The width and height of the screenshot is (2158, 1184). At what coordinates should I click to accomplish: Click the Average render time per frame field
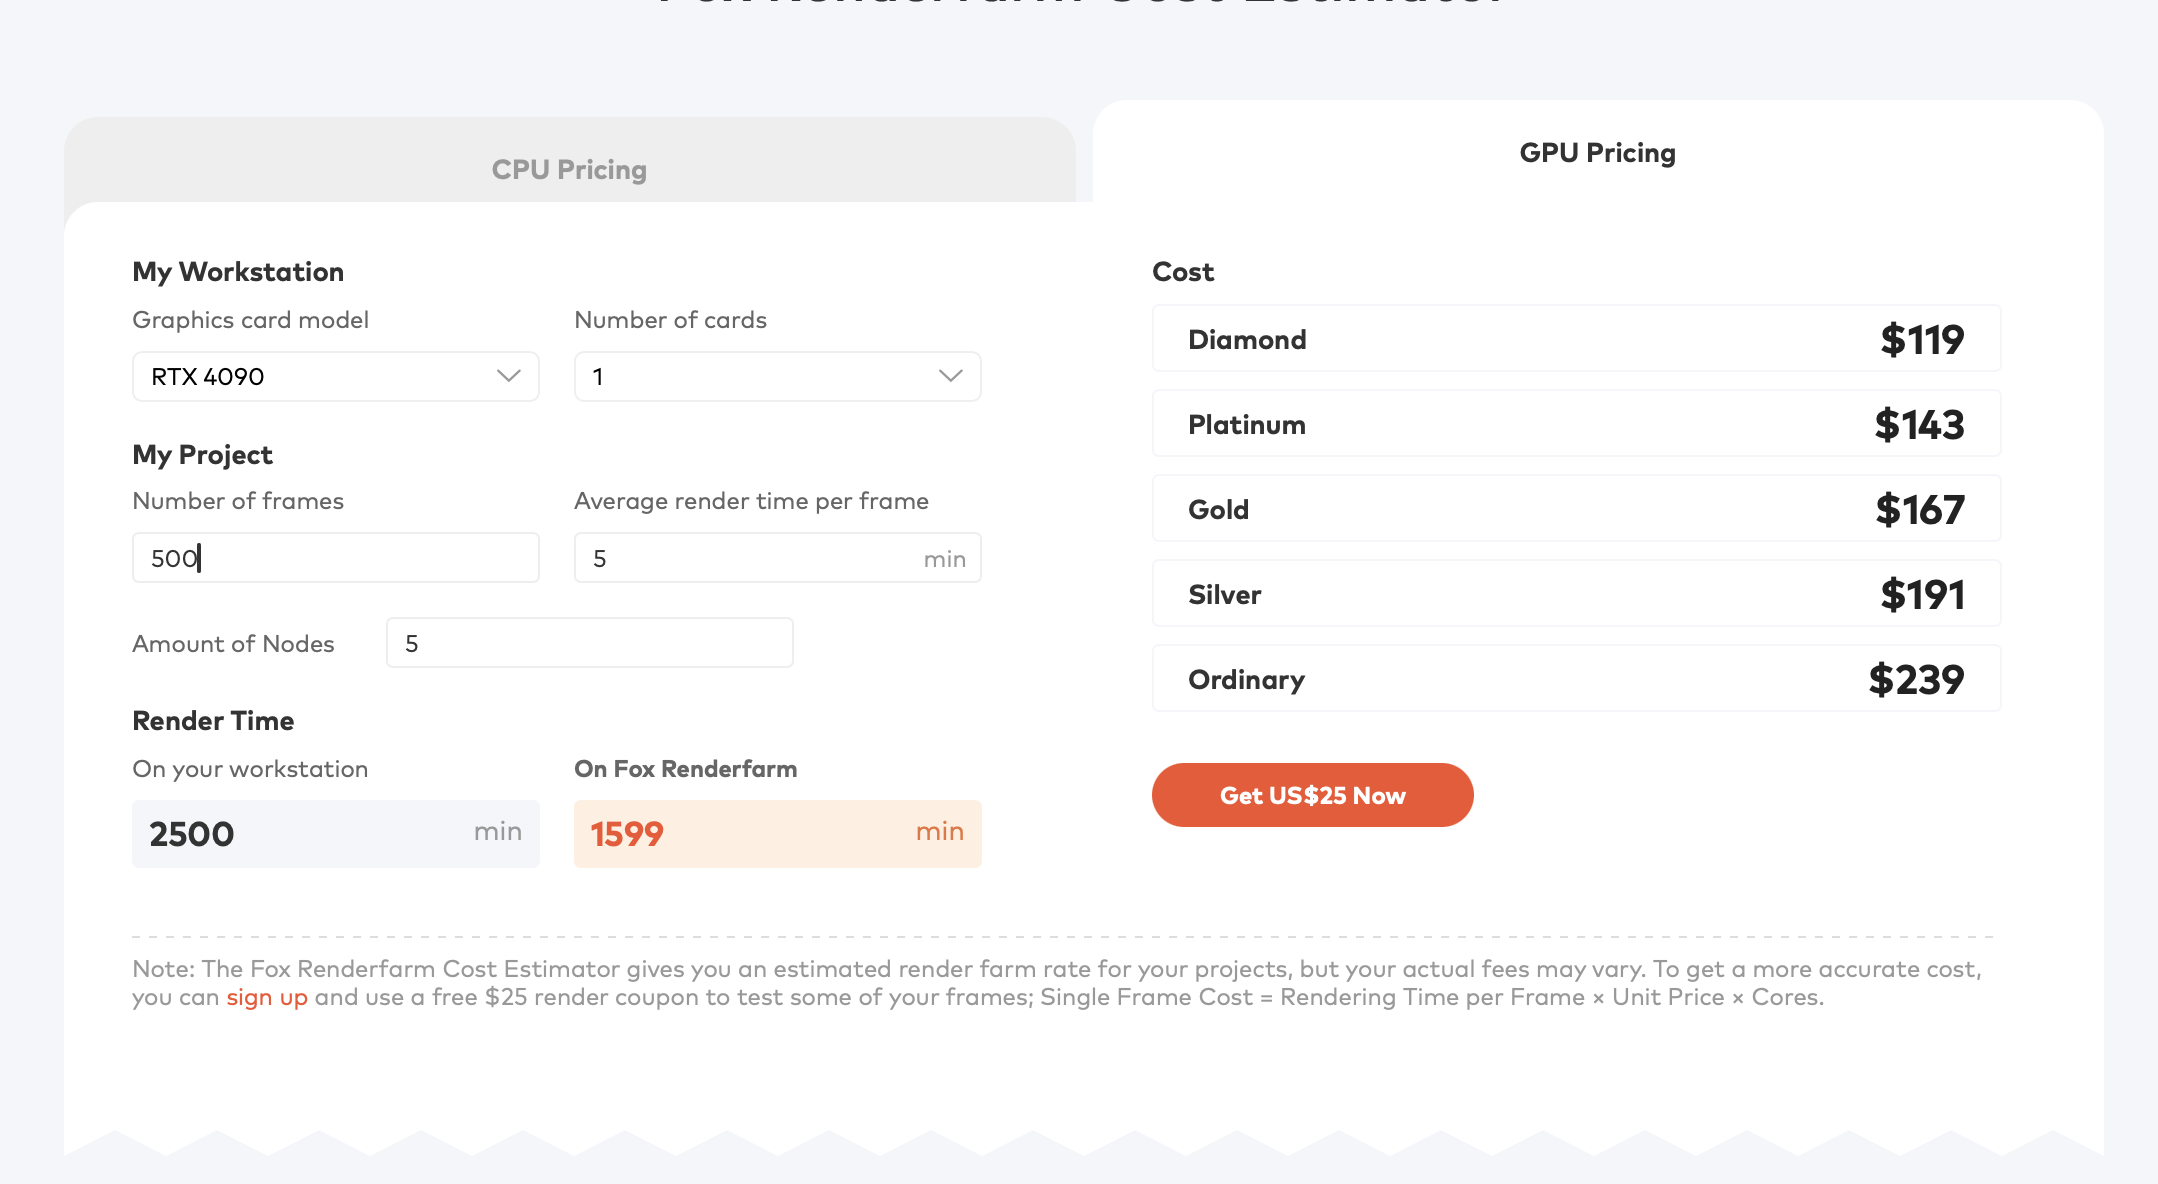pyautogui.click(x=777, y=557)
